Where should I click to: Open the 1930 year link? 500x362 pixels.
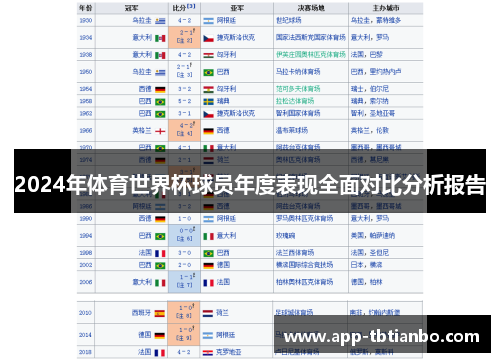(x=86, y=21)
